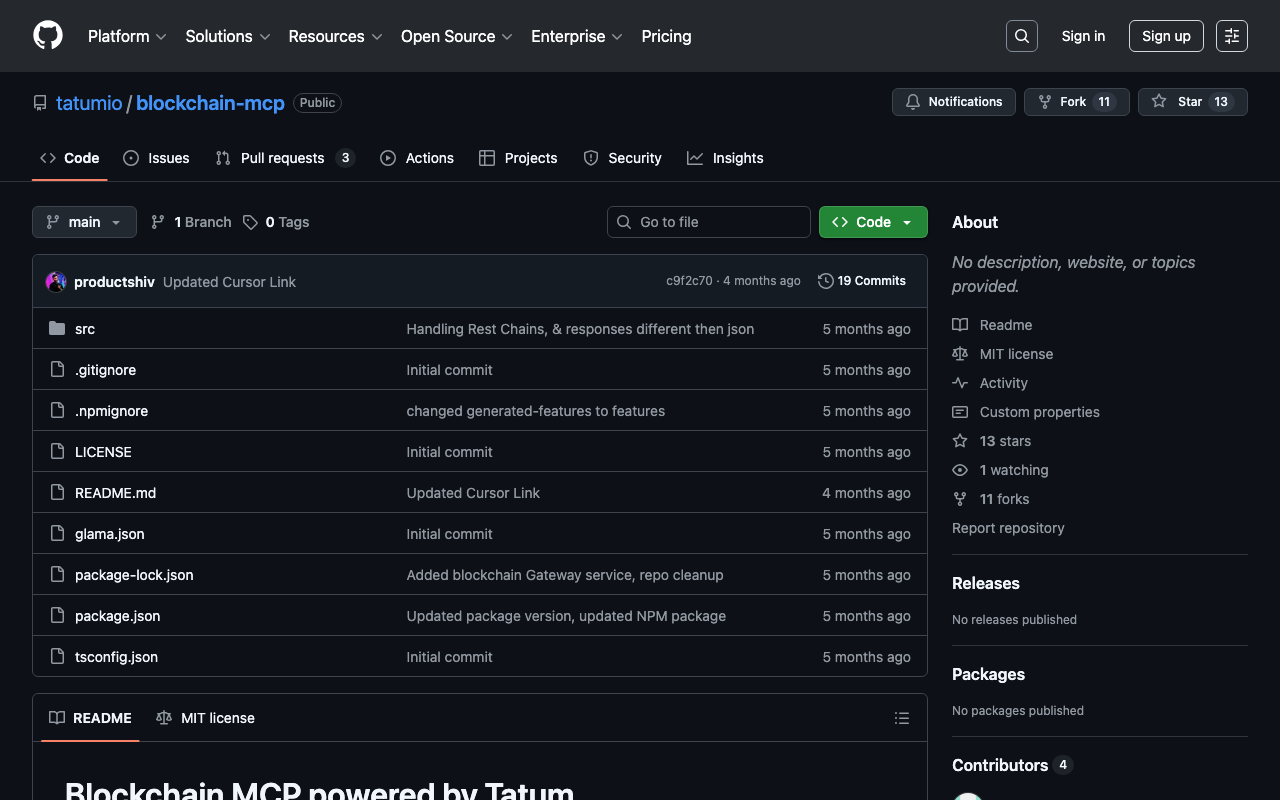1280x800 pixels.
Task: Open the Report repository link
Action: [1007, 528]
